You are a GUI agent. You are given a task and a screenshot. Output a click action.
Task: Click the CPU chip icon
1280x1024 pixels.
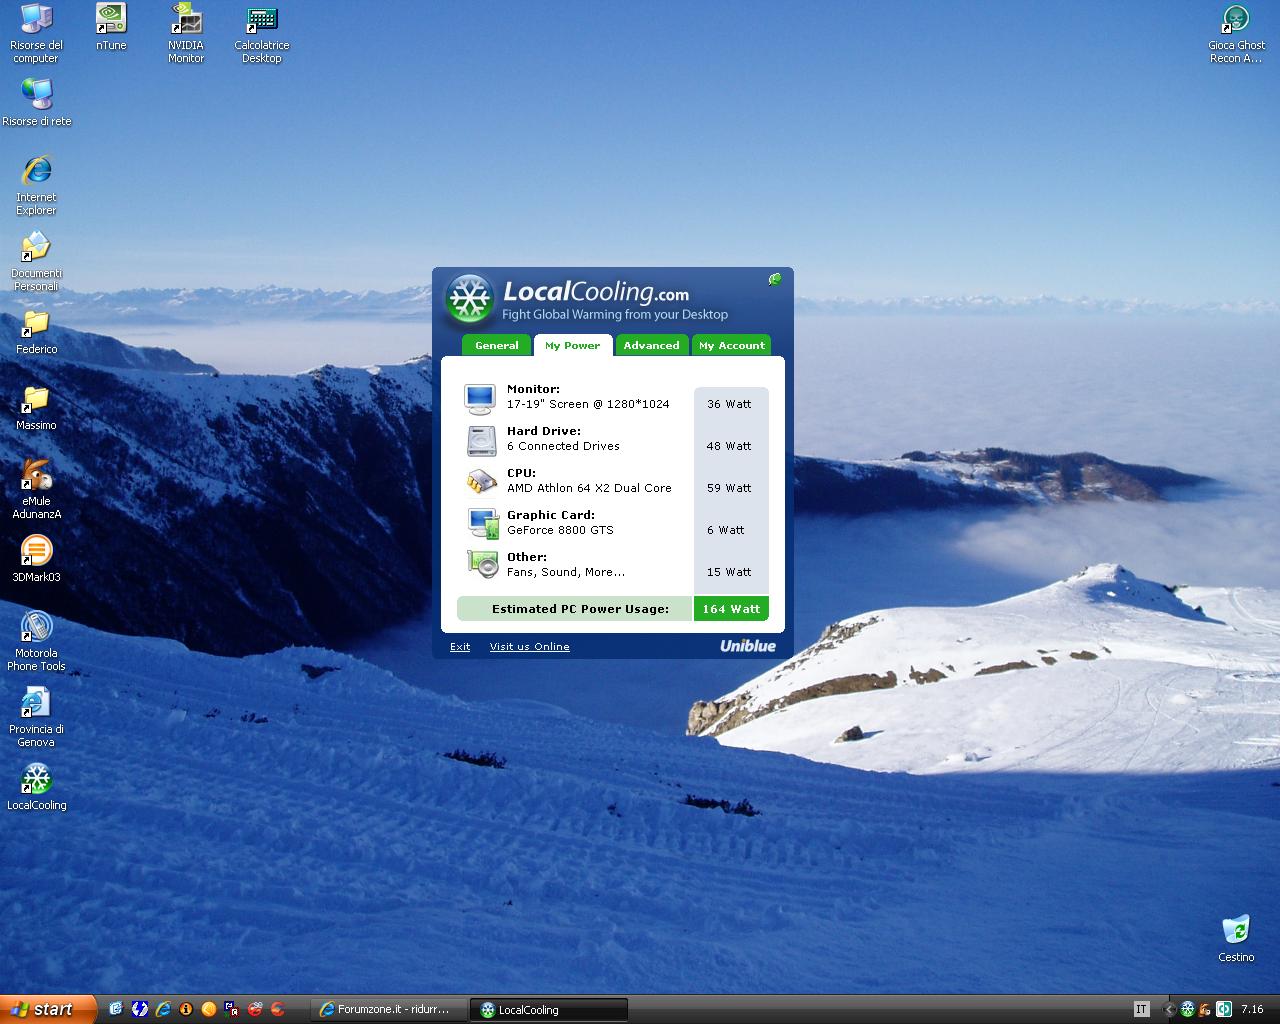pyautogui.click(x=481, y=482)
